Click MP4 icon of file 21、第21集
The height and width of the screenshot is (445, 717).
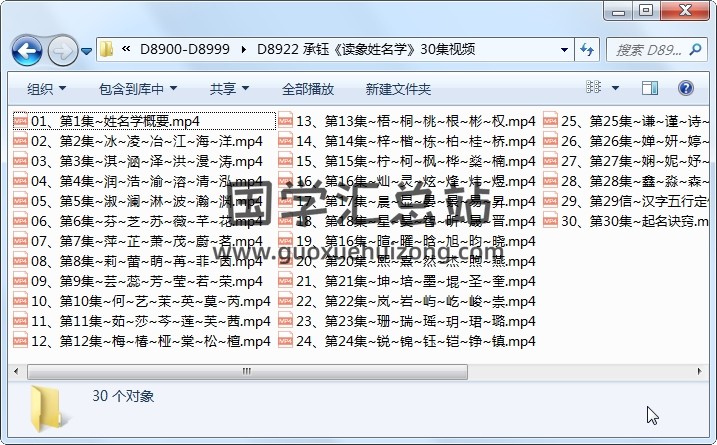click(285, 281)
